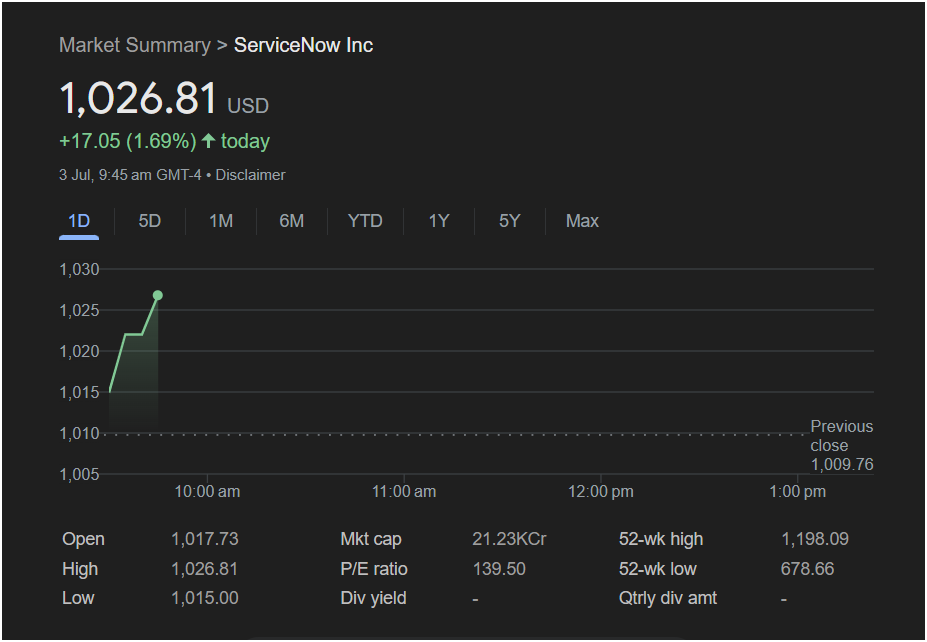This screenshot has width=927, height=642.
Task: Select the 1D time range tab
Action: [x=79, y=221]
